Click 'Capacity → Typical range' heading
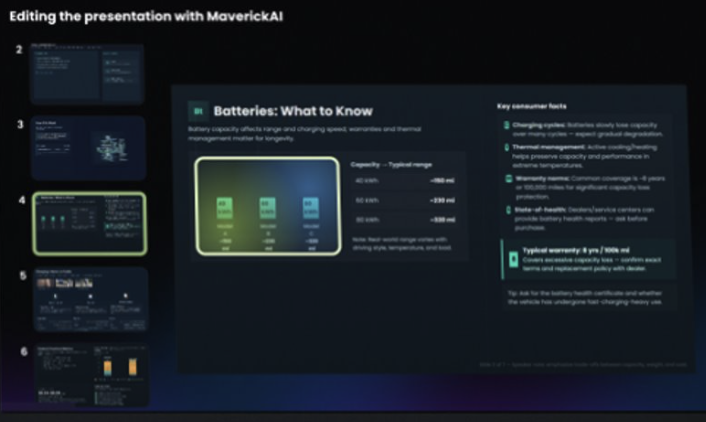Image resolution: width=706 pixels, height=422 pixels. pyautogui.click(x=391, y=164)
